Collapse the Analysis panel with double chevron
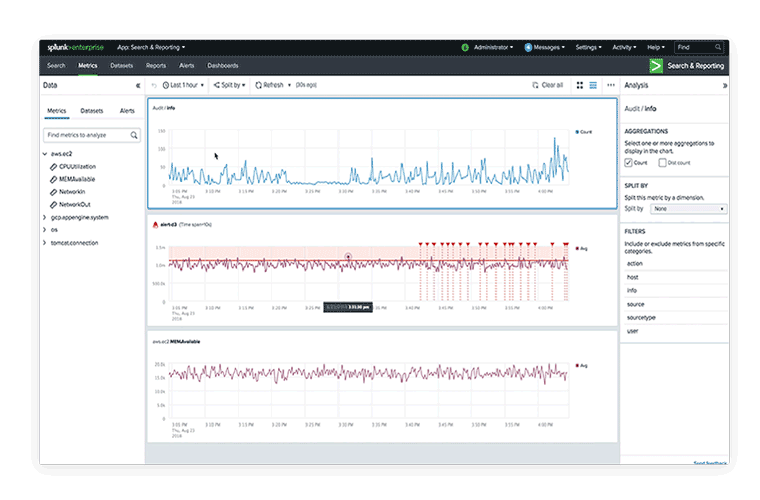 725,86
